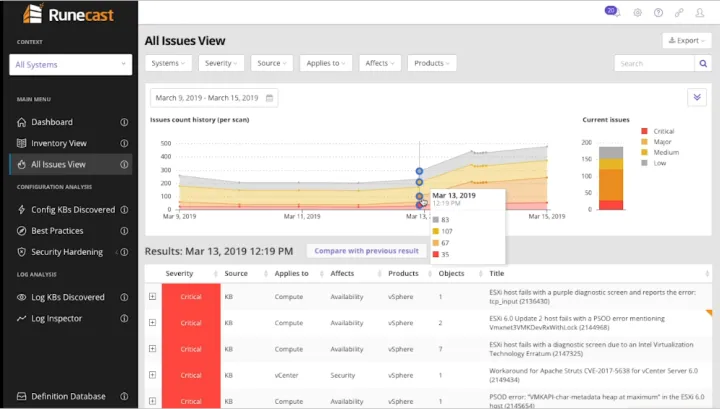This screenshot has width=720, height=409.
Task: Open the notifications bell with 20 badge
Action: click(x=611, y=12)
